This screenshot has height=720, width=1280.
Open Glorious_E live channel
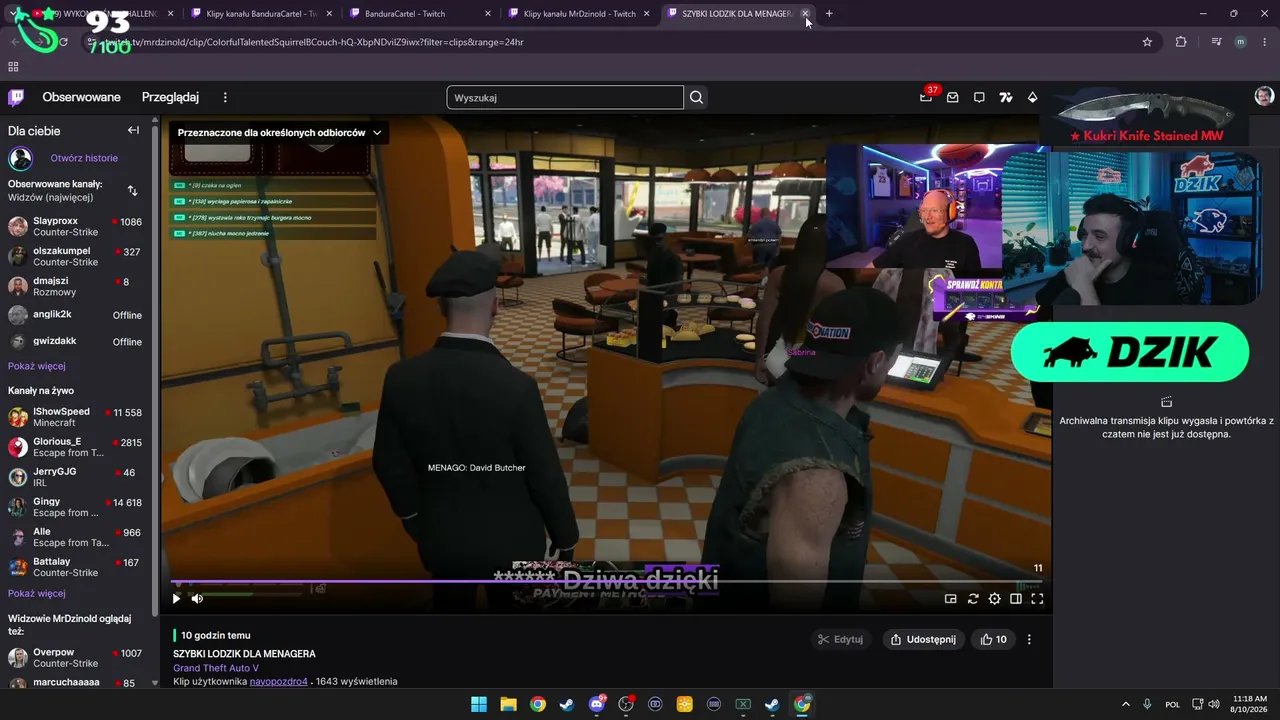(x=76, y=447)
